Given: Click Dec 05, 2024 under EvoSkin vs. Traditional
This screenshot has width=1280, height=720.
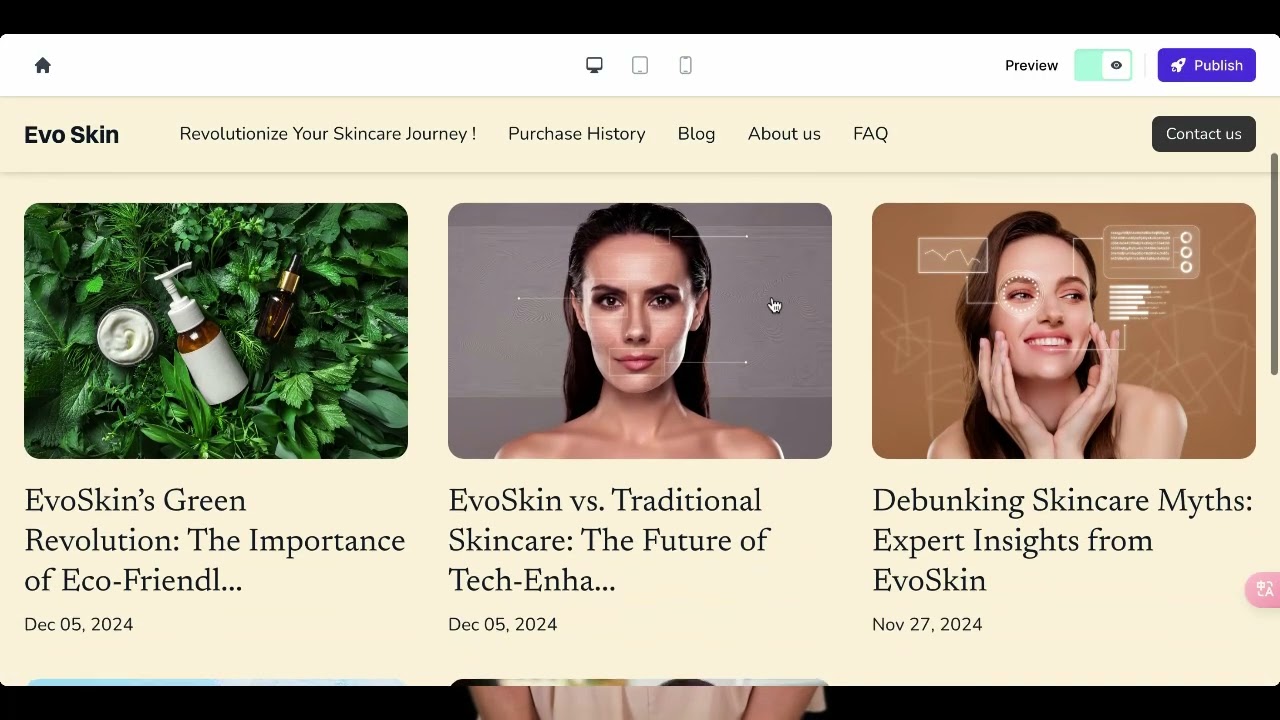Looking at the screenshot, I should [x=502, y=624].
